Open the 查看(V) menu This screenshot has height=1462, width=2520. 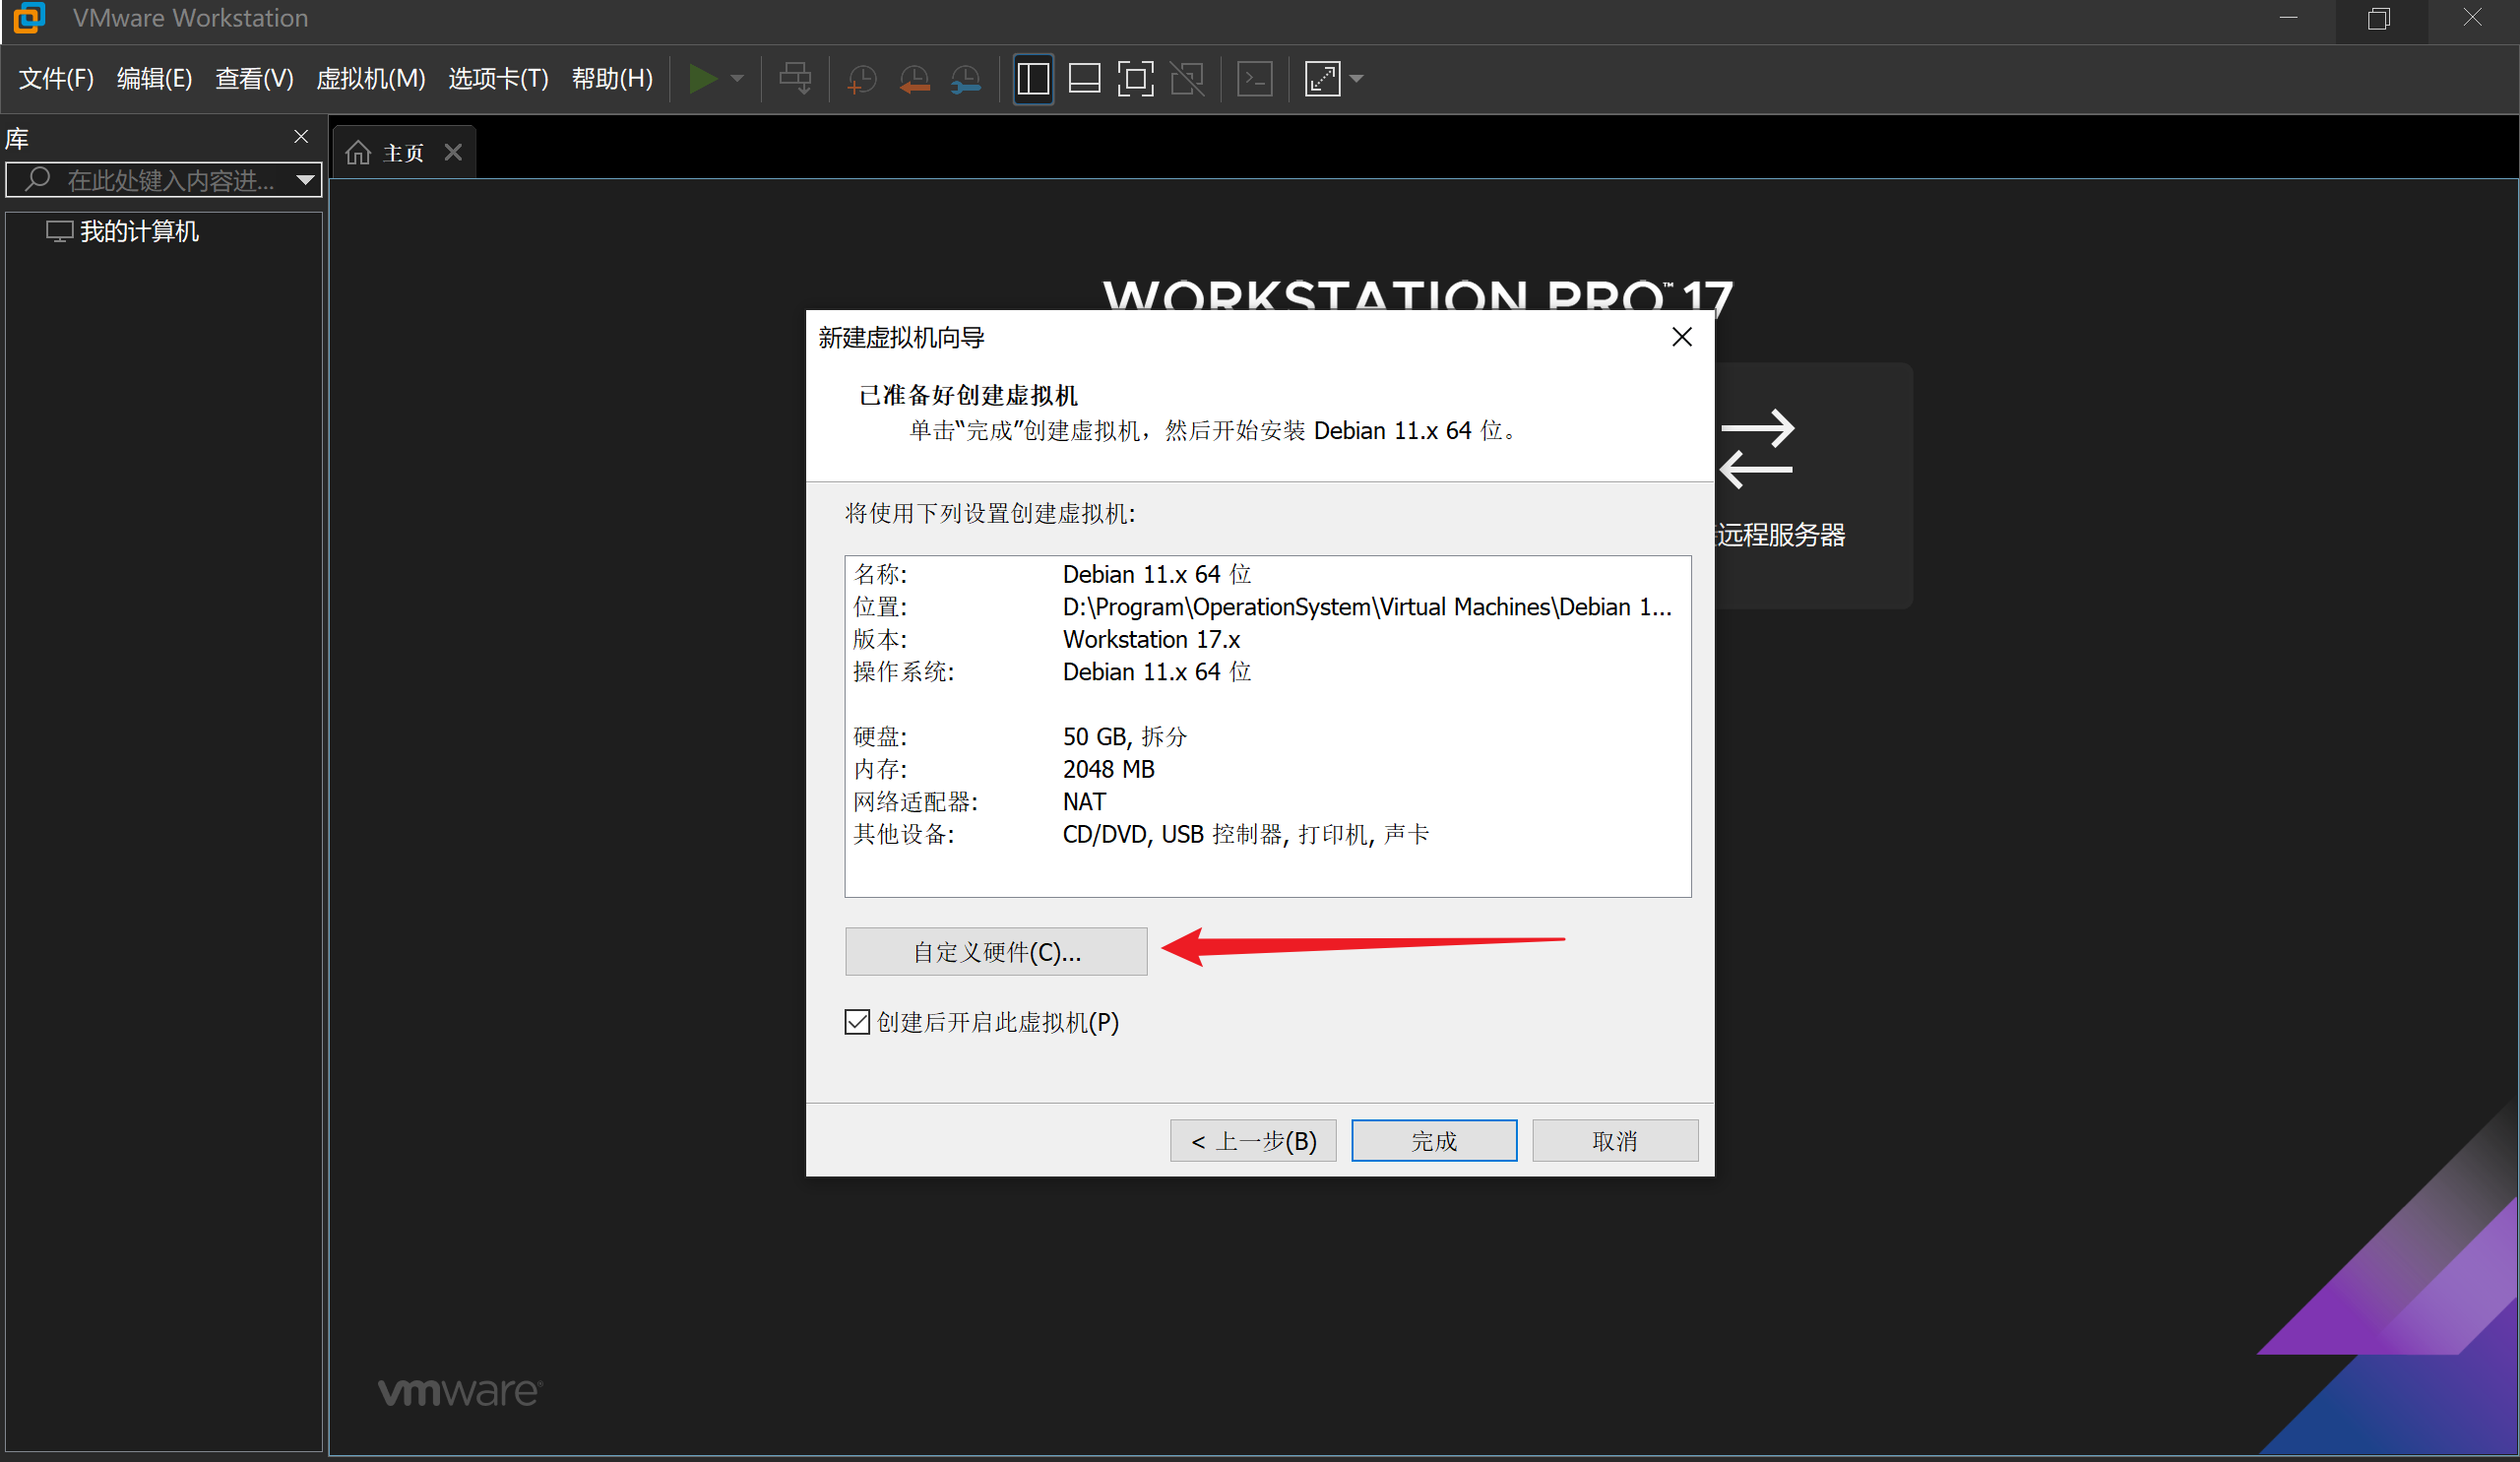pos(254,78)
